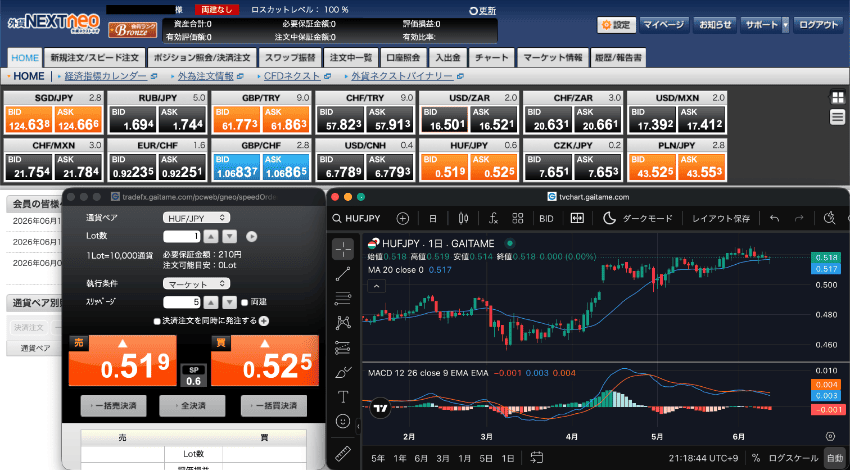Decrease Lot数 with down arrow

pos(230,236)
